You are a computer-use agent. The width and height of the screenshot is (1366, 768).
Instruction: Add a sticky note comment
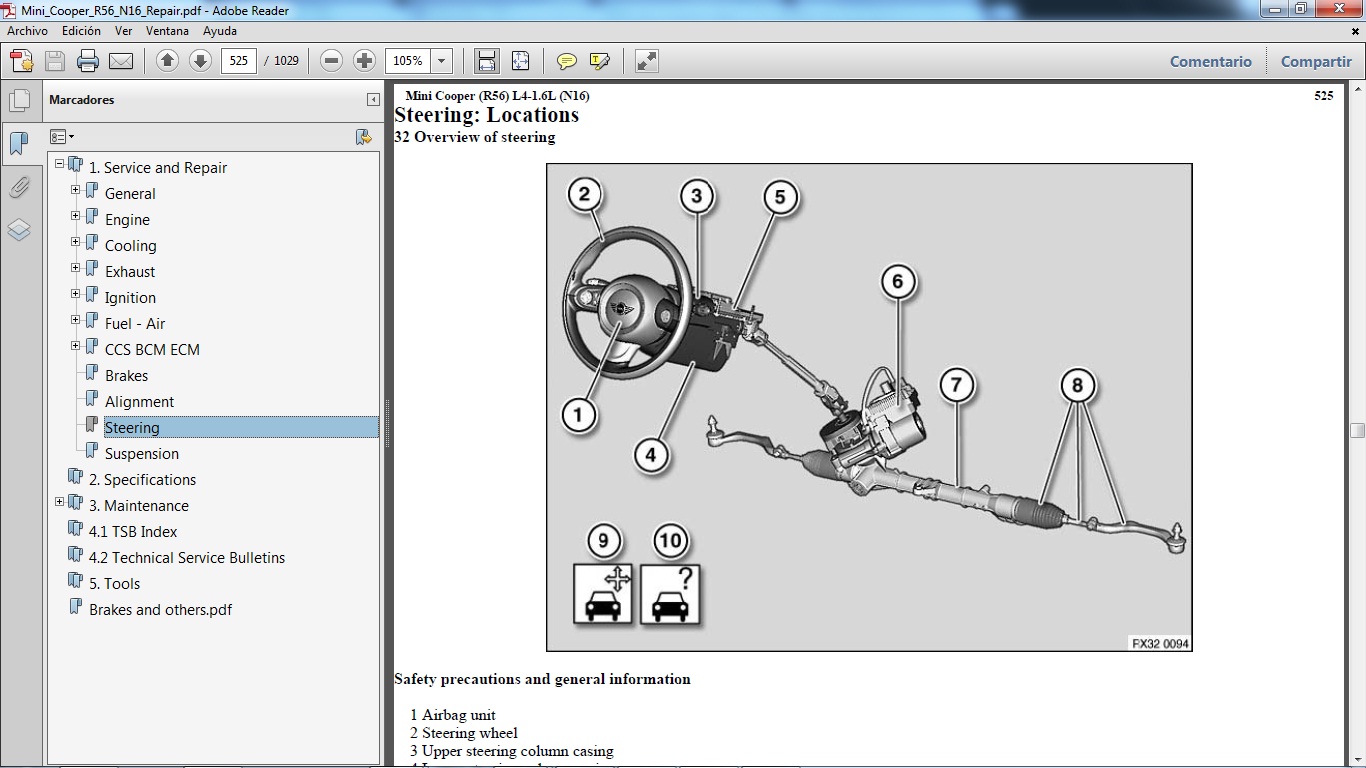pos(567,61)
